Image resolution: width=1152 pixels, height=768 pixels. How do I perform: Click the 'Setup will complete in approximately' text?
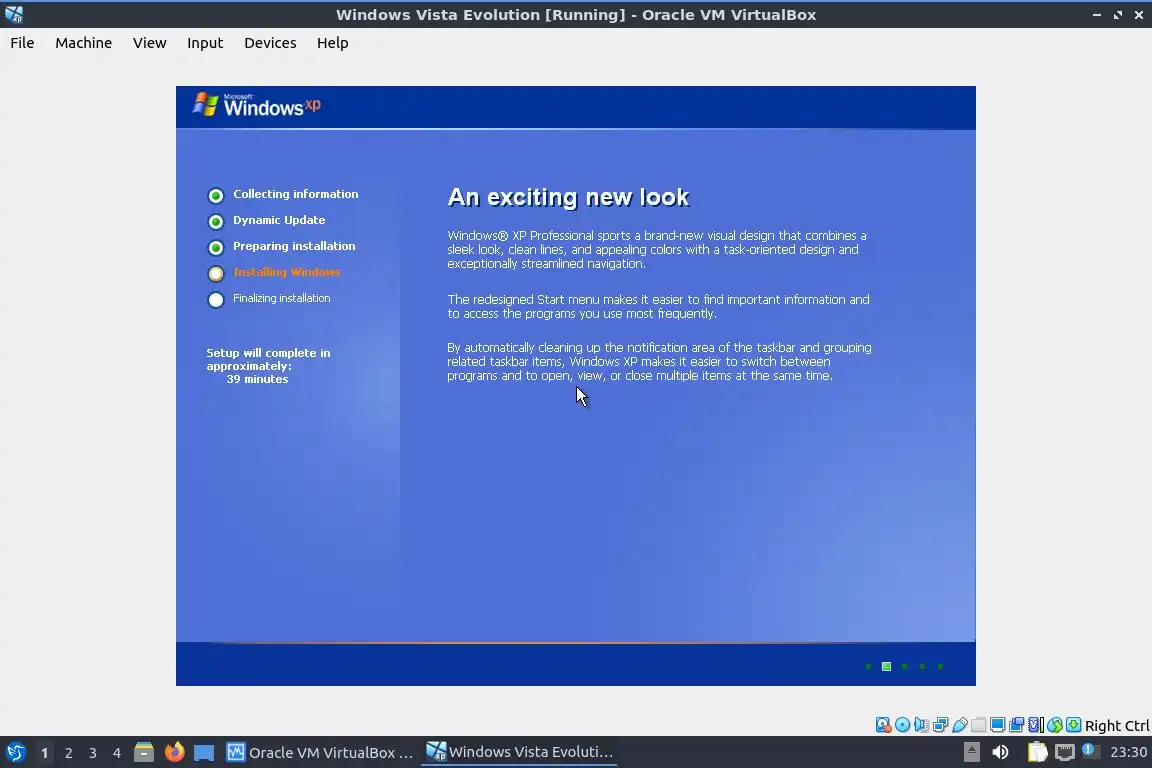click(x=268, y=359)
